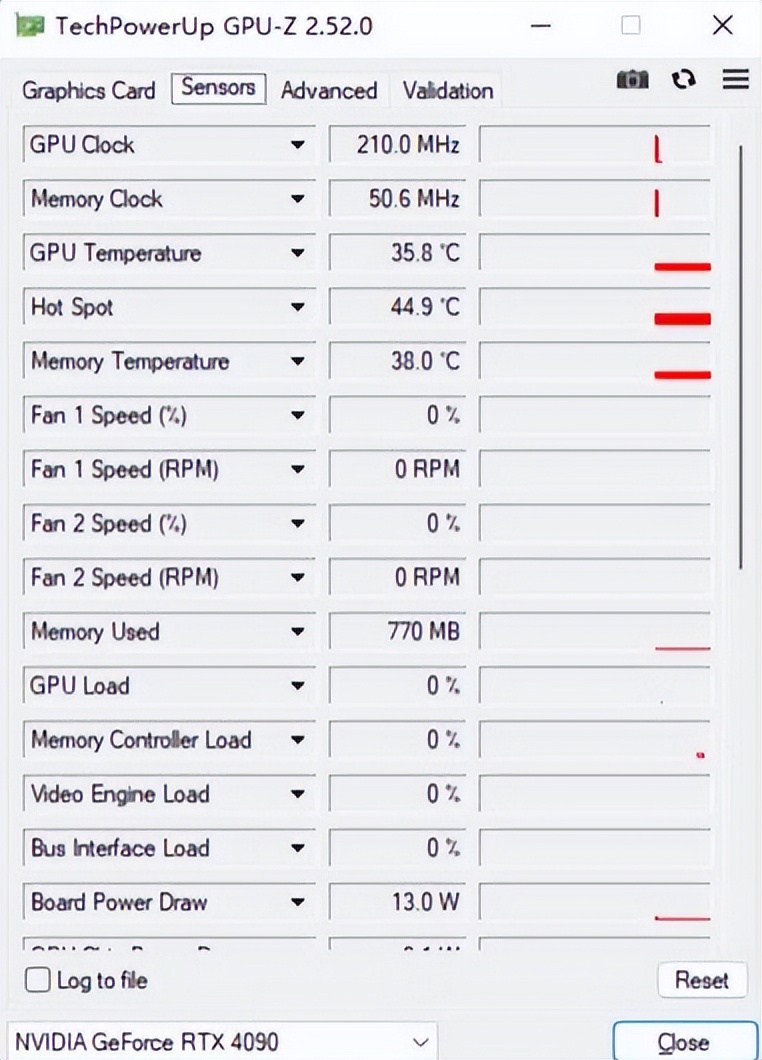Viewport: 762px width, 1060px height.
Task: Click the camera screenshot icon
Action: tap(632, 79)
